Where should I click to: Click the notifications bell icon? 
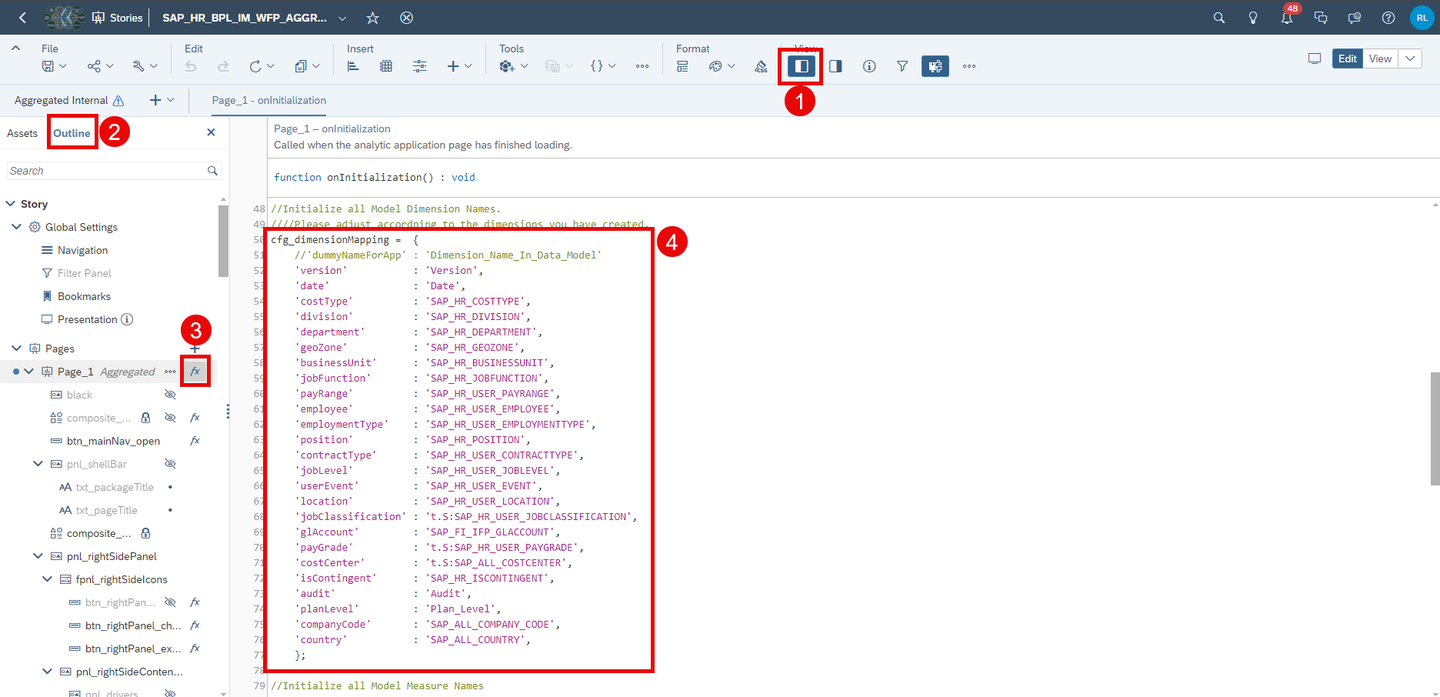[1287, 17]
